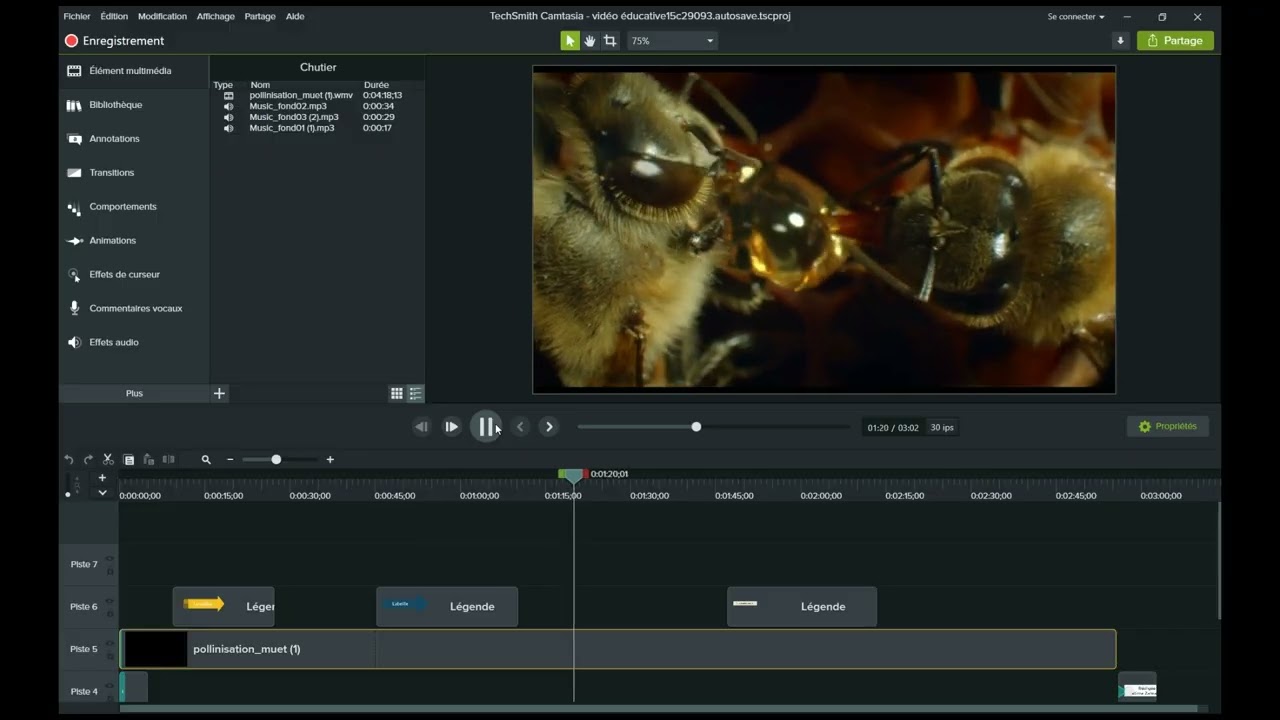The image size is (1280, 720).
Task: Open the Commentaires vocaux panel
Action: 135,309
